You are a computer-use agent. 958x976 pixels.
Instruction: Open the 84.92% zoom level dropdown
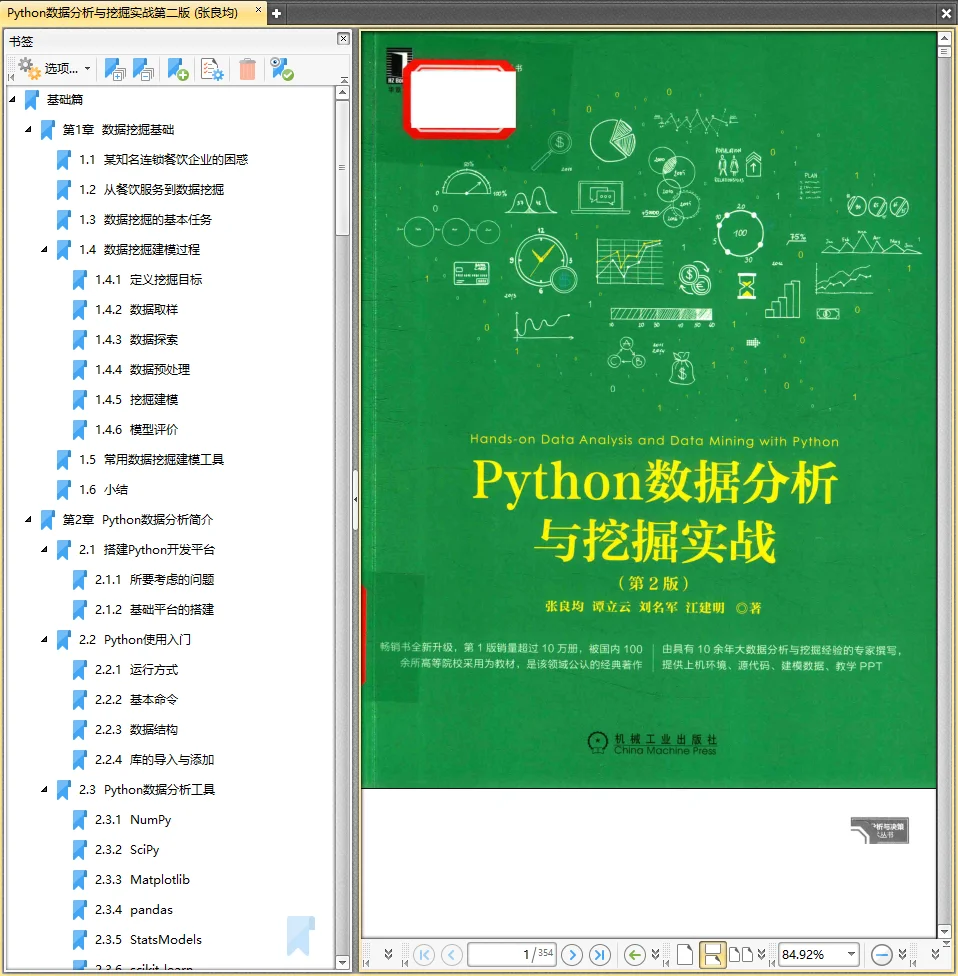click(x=851, y=954)
